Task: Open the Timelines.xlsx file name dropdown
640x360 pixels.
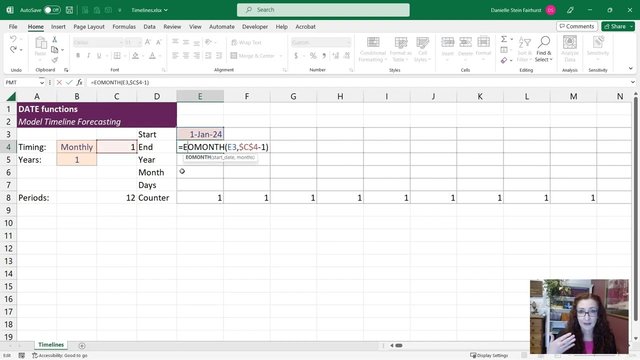Action: 149,10
